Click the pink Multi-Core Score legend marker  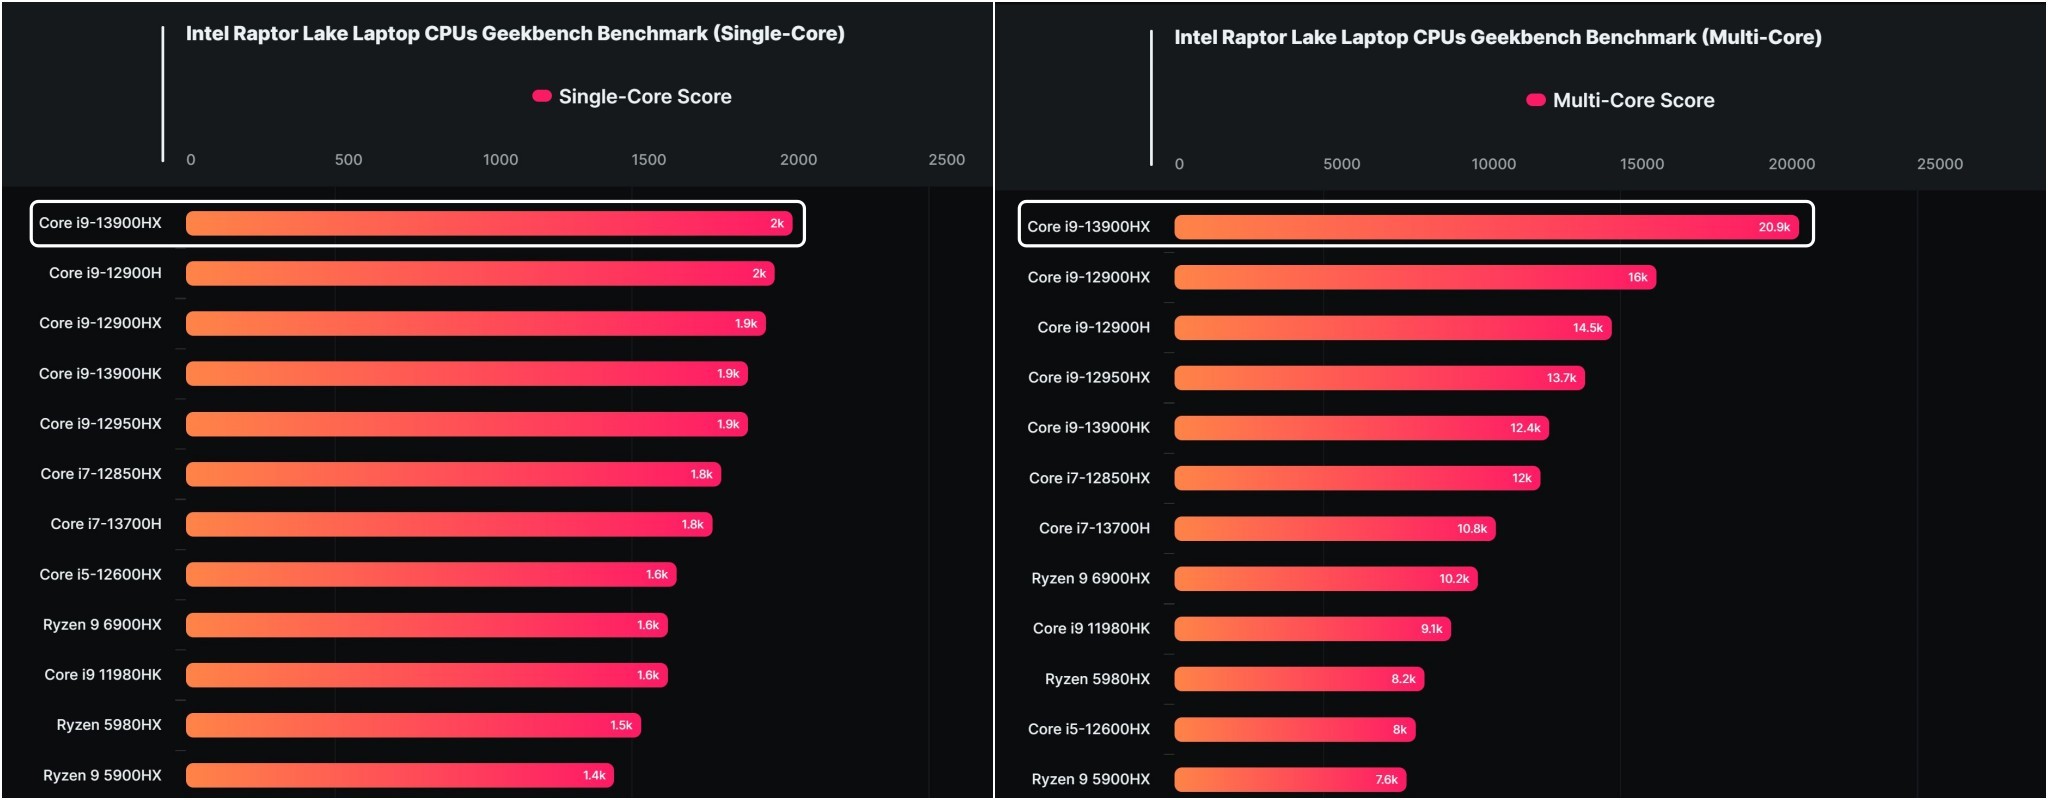pyautogui.click(x=1535, y=100)
